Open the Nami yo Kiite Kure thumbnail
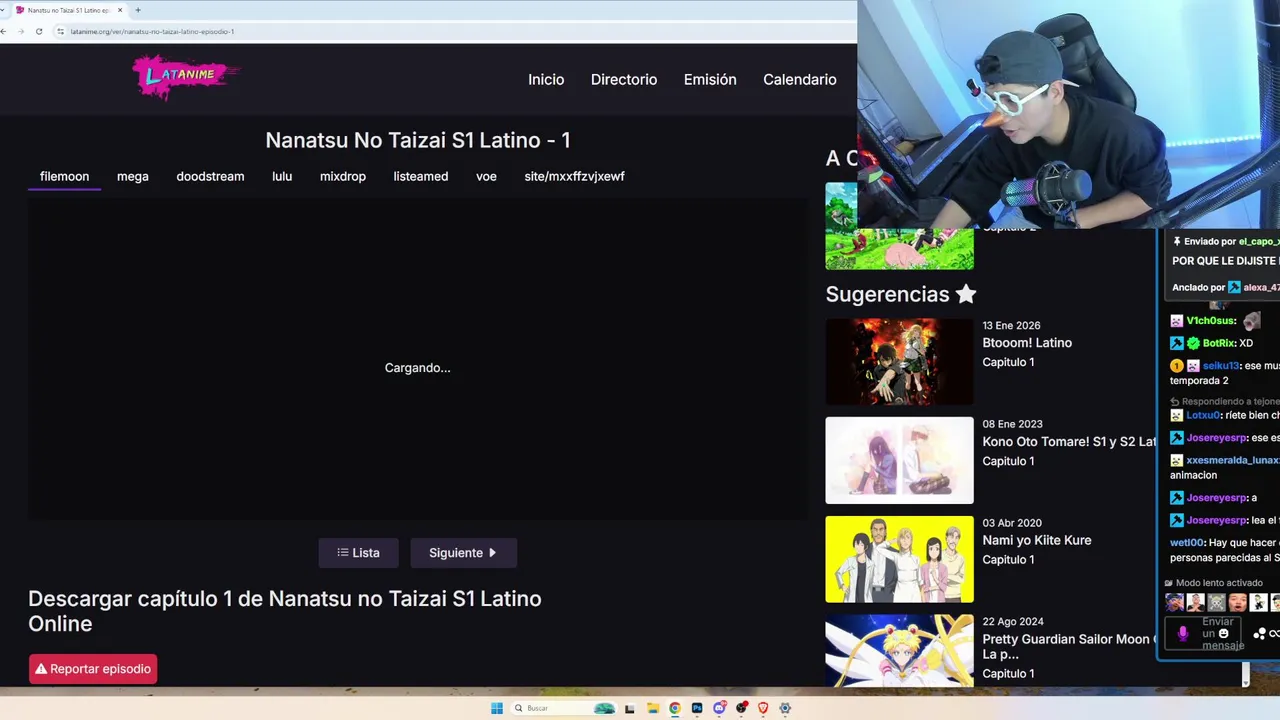Viewport: 1280px width, 720px height. click(899, 559)
